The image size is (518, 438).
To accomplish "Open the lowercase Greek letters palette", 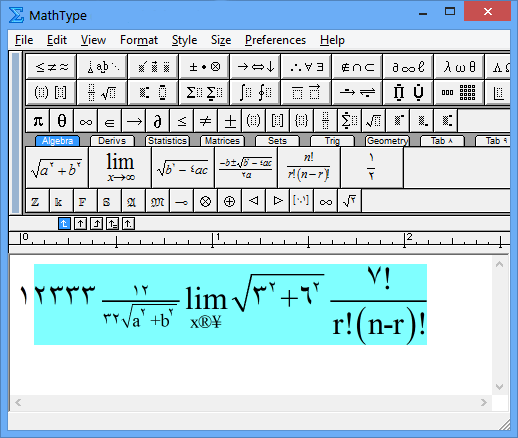I will [x=459, y=67].
